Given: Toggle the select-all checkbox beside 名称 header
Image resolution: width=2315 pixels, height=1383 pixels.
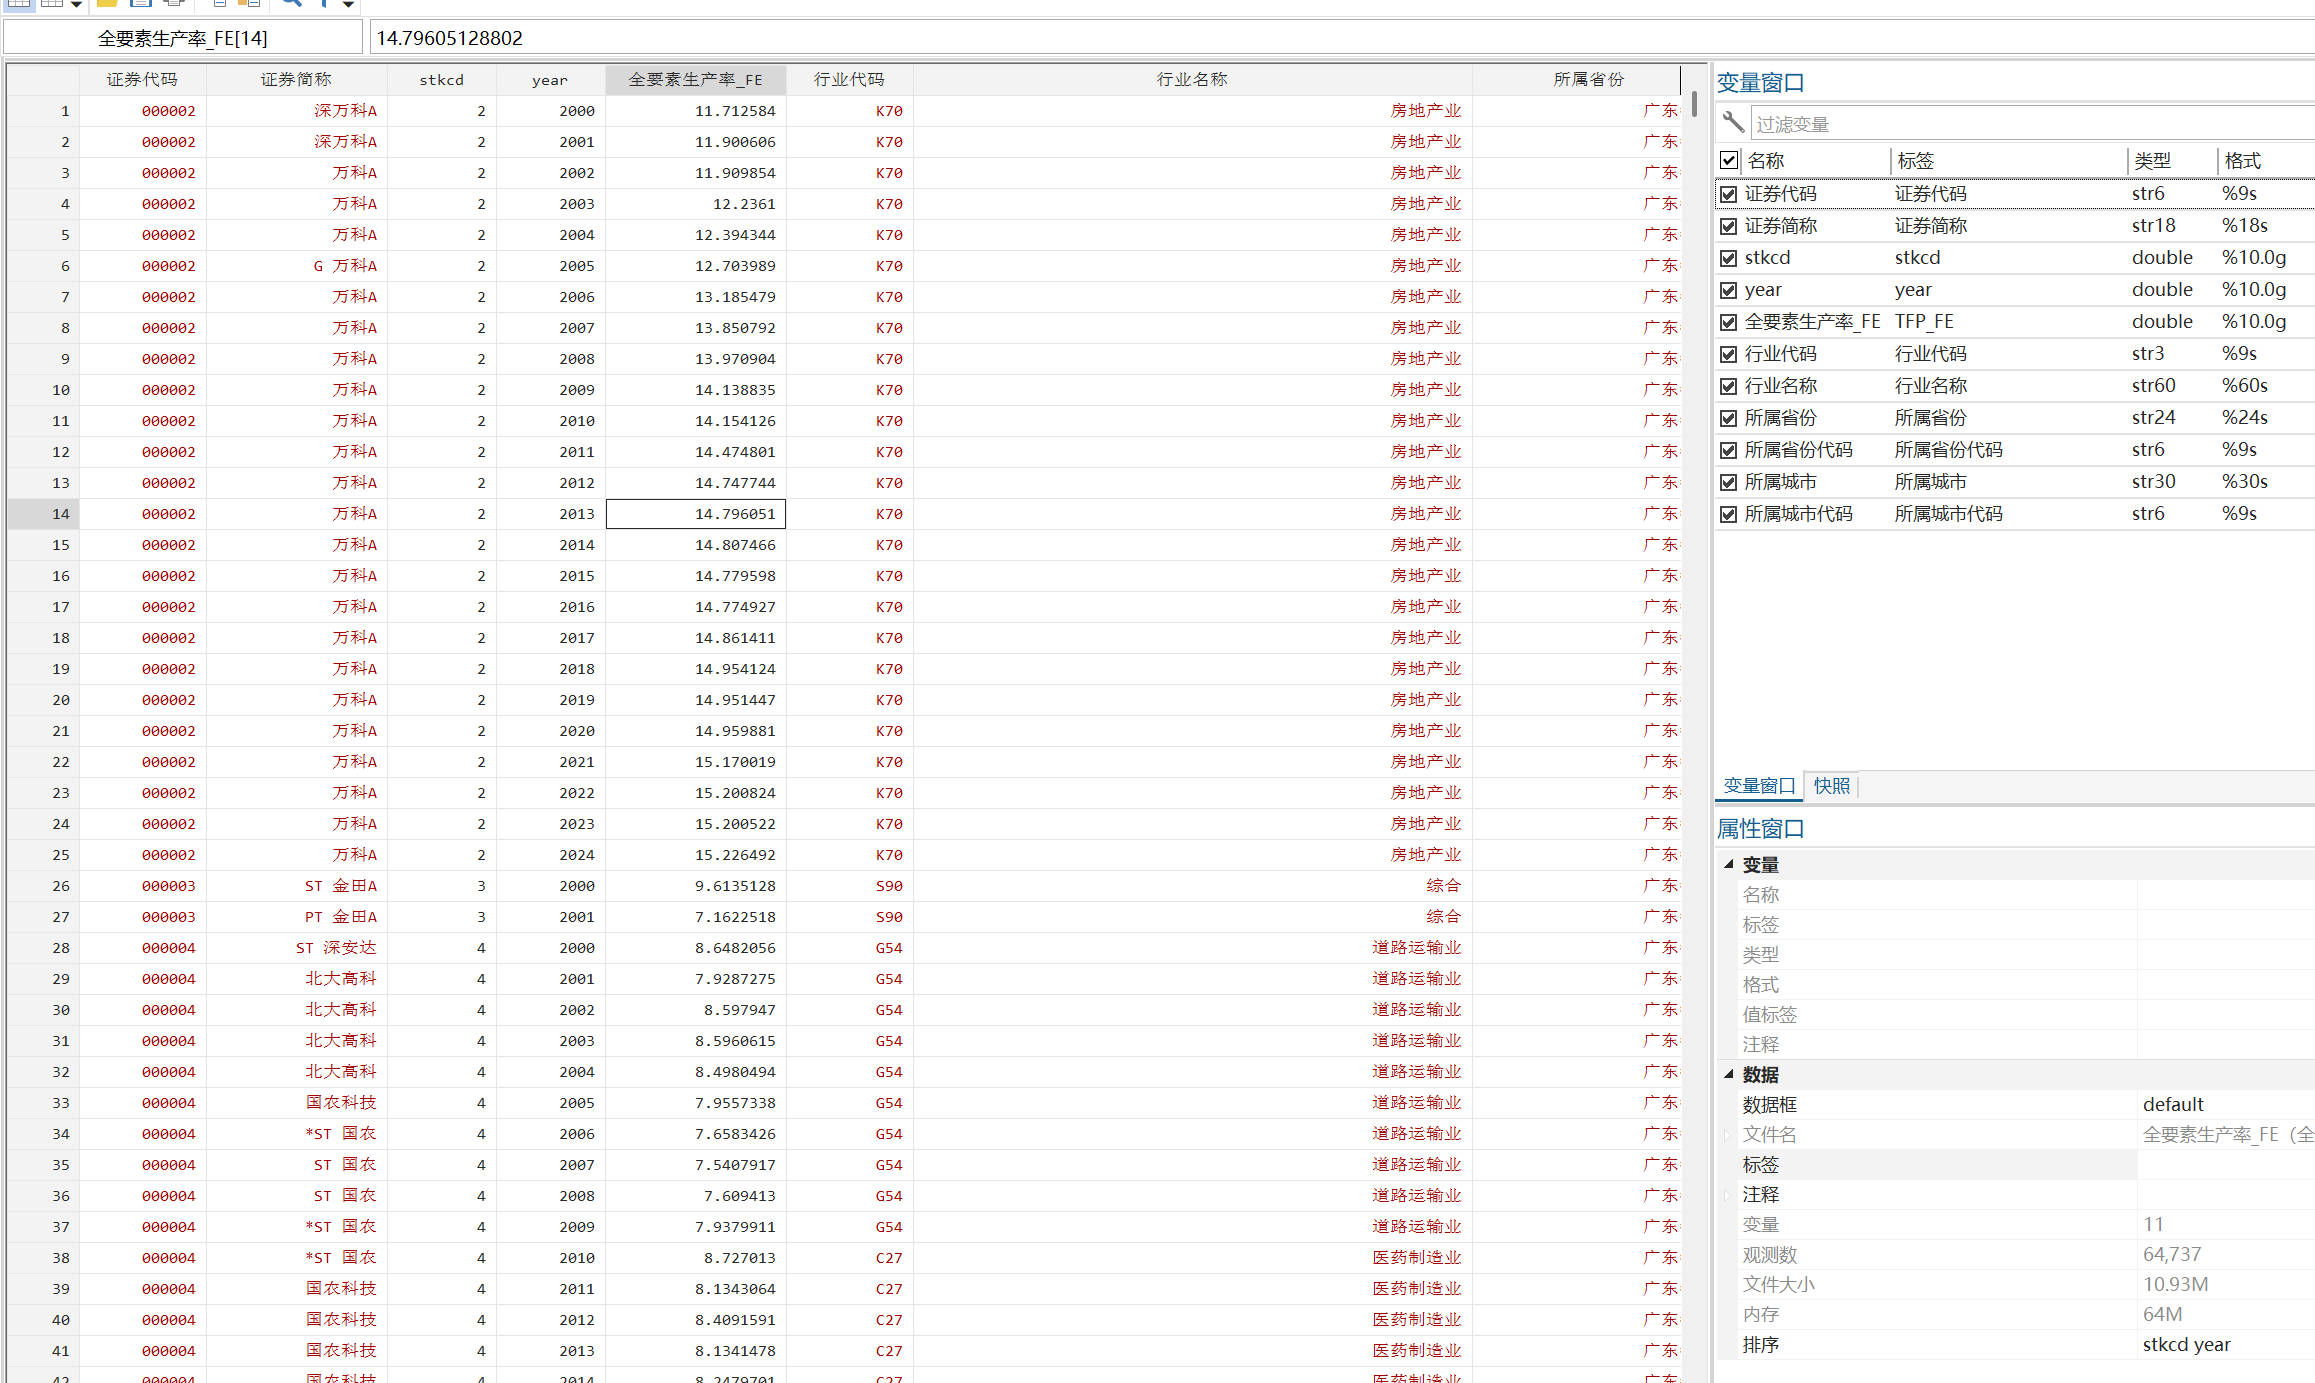Looking at the screenshot, I should point(1729,160).
